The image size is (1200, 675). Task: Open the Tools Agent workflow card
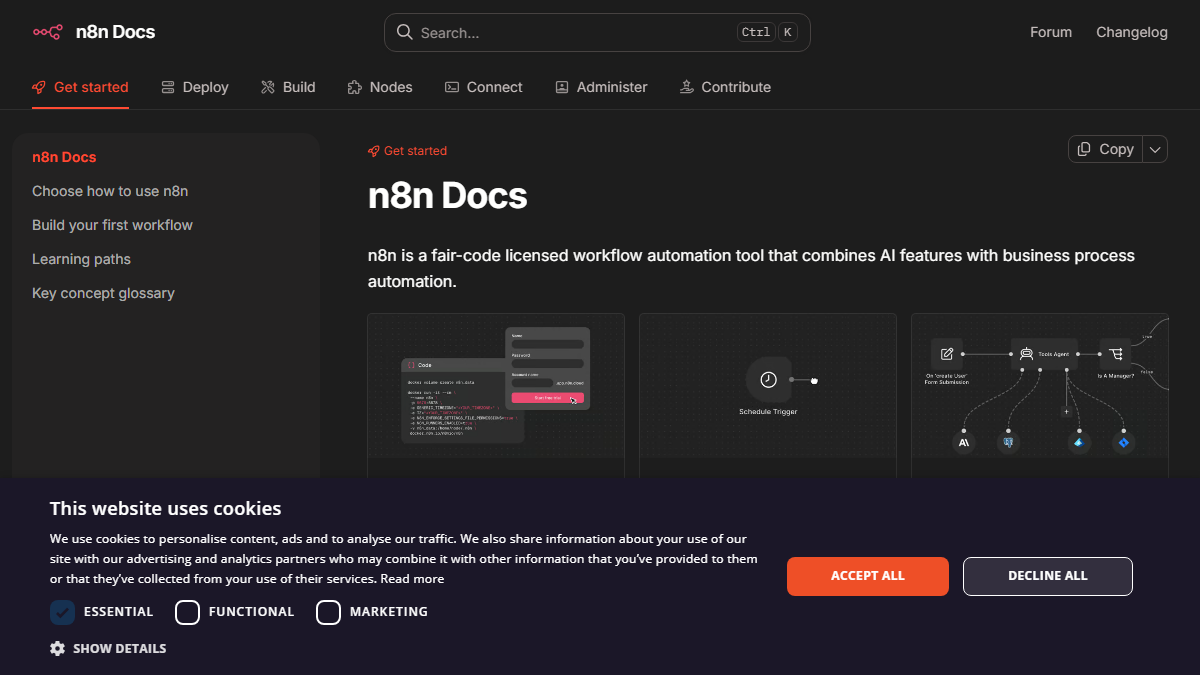pyautogui.click(x=1040, y=396)
